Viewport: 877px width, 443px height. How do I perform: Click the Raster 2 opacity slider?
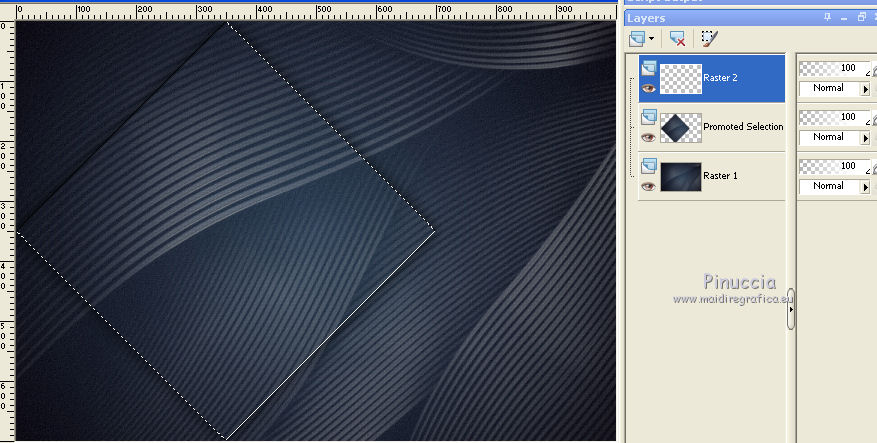click(x=832, y=68)
